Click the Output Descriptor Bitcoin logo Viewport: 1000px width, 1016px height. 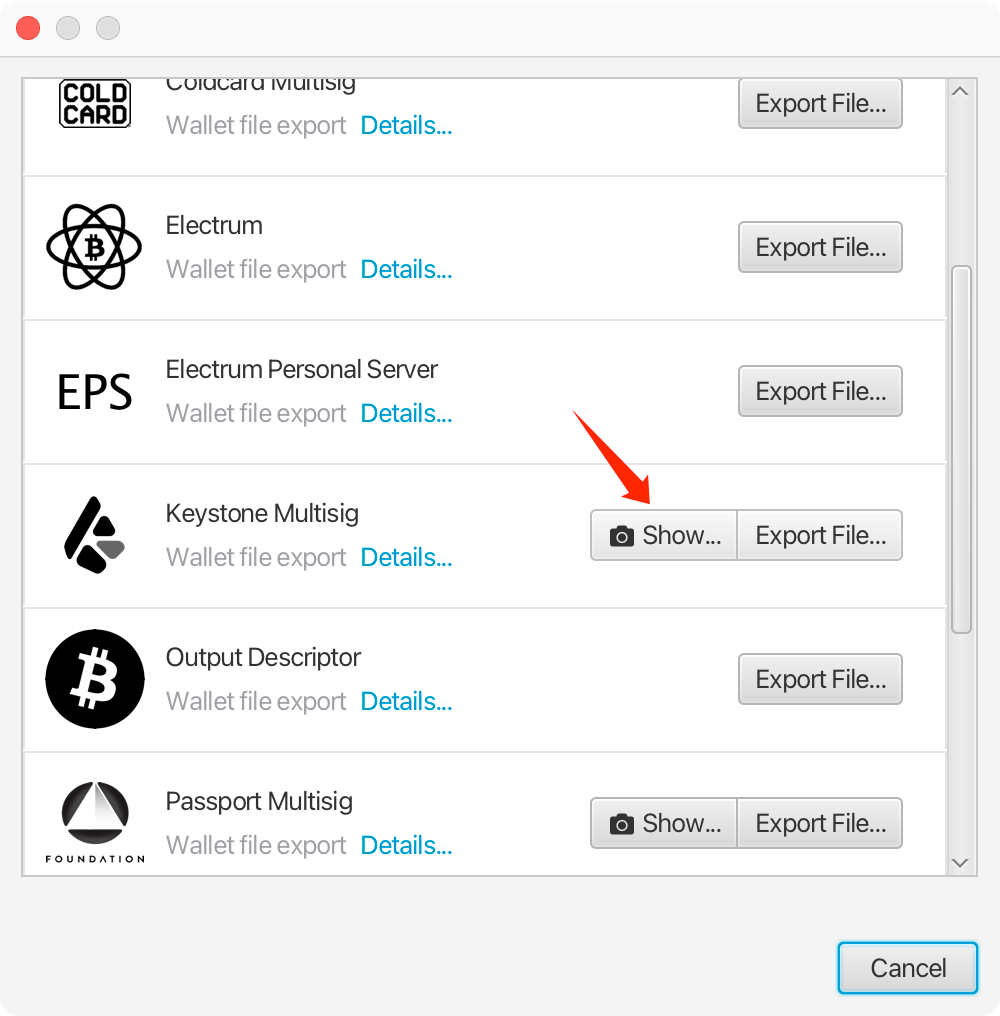tap(95, 679)
